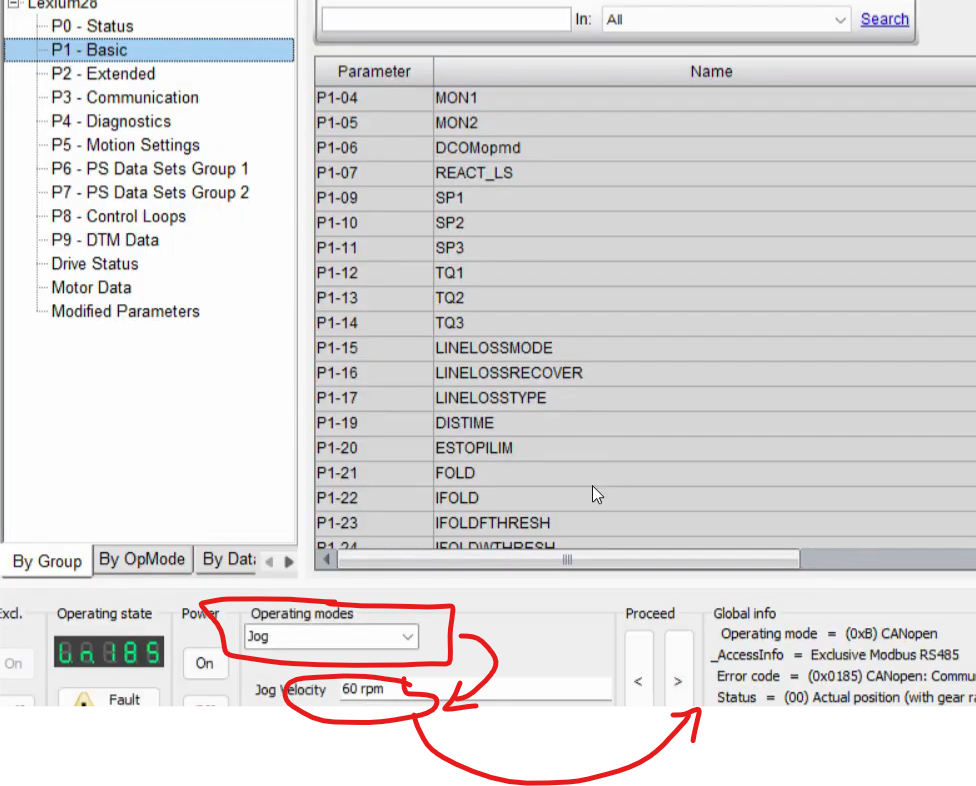The width and height of the screenshot is (976, 786).
Task: Open P5 - Motion Settings group
Action: tap(125, 145)
